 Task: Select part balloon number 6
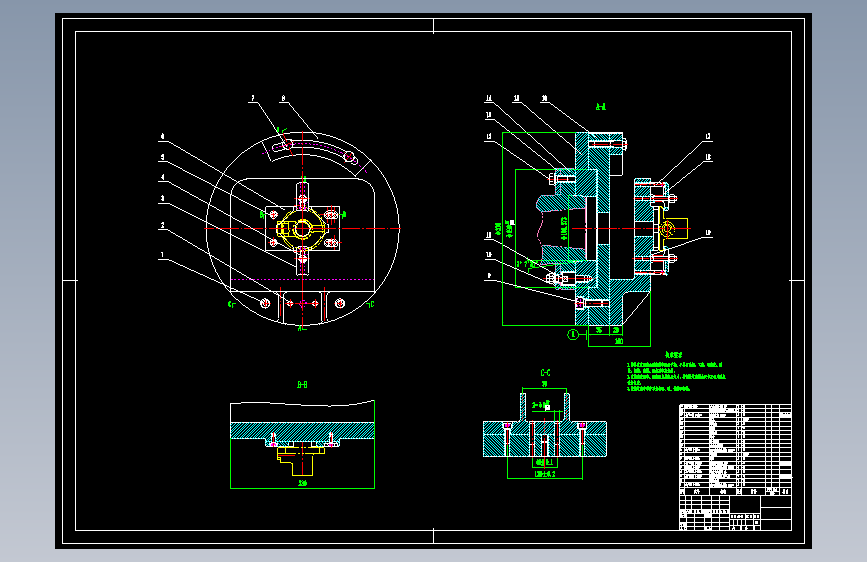tap(162, 136)
